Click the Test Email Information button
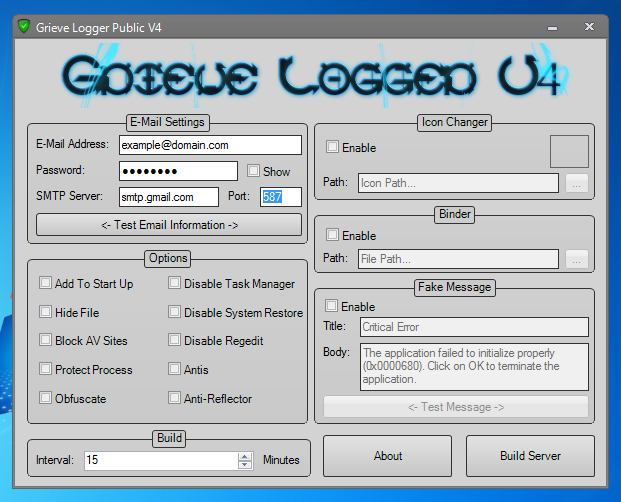This screenshot has width=621, height=502. (x=169, y=225)
